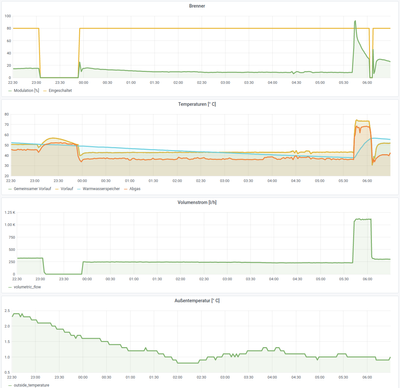Viewport: 400px width, 388px height.
Task: Toggle the outside_temperature legend entry
Action: pyautogui.click(x=31, y=385)
